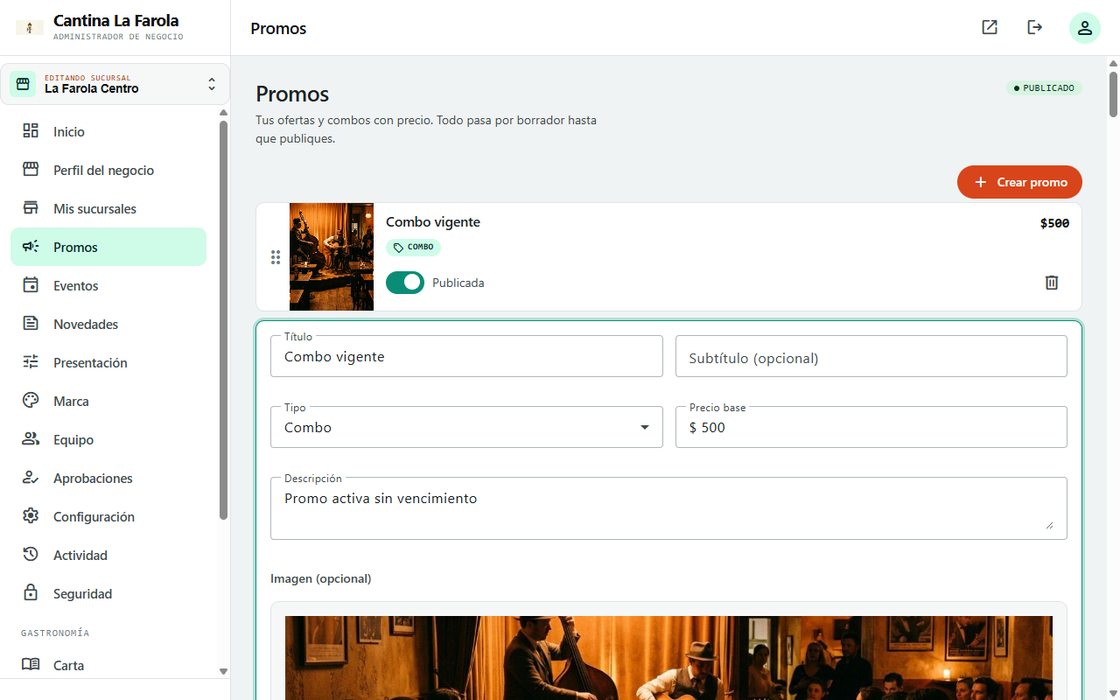Click the Seguridad lock icon
The width and height of the screenshot is (1120, 700).
[30, 593]
